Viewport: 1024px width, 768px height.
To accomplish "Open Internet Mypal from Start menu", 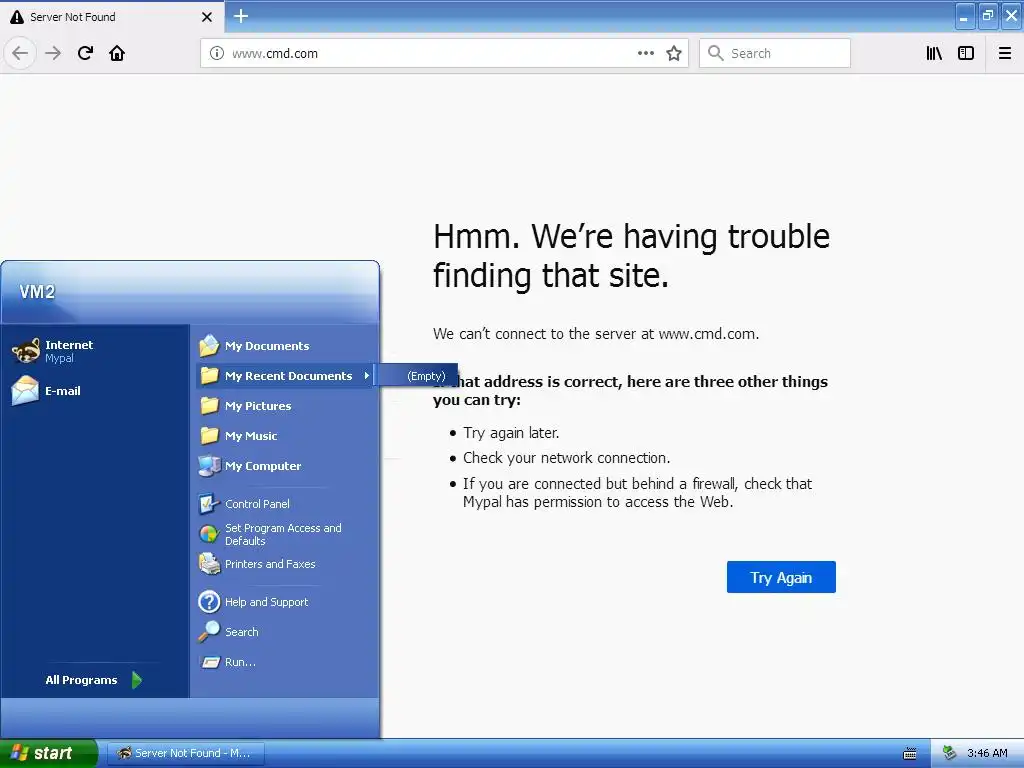I will 95,351.
